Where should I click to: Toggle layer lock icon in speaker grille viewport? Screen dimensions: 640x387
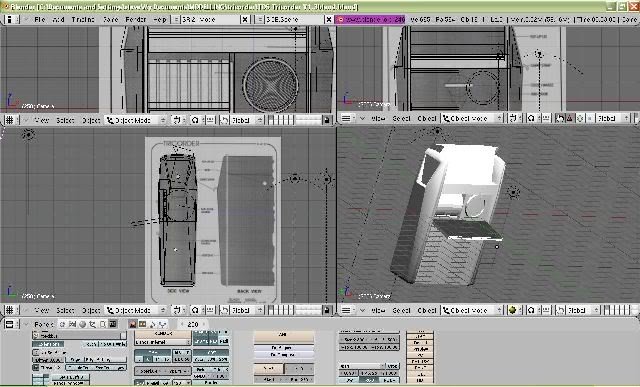(x=327, y=120)
